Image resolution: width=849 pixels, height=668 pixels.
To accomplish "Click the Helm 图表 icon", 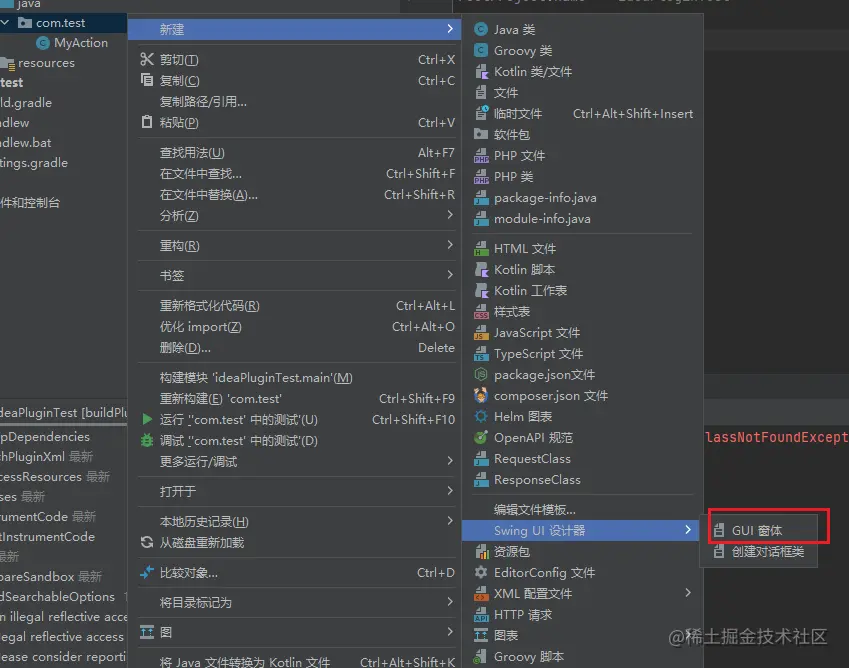I will point(481,416).
